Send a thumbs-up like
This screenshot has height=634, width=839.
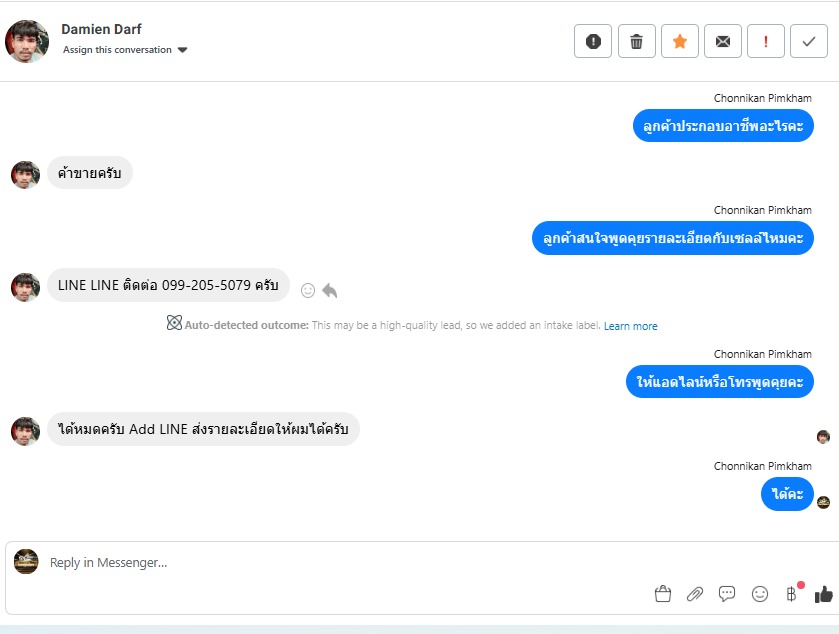click(x=823, y=594)
